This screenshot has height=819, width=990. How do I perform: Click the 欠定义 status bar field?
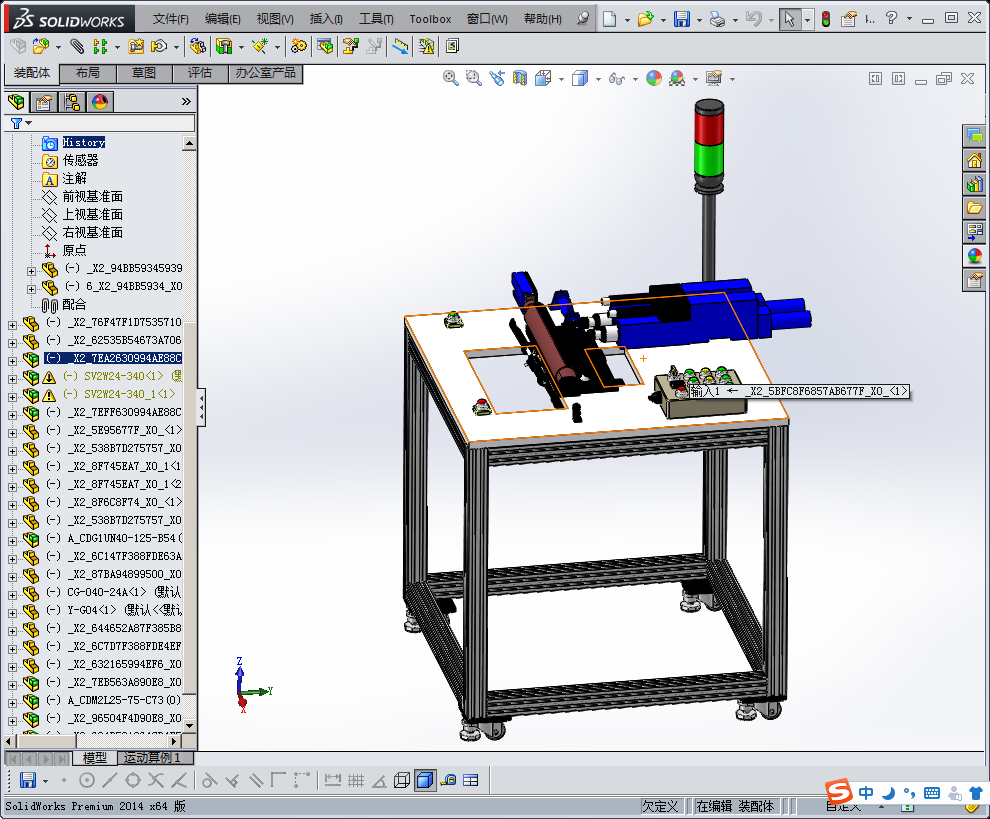pyautogui.click(x=660, y=806)
